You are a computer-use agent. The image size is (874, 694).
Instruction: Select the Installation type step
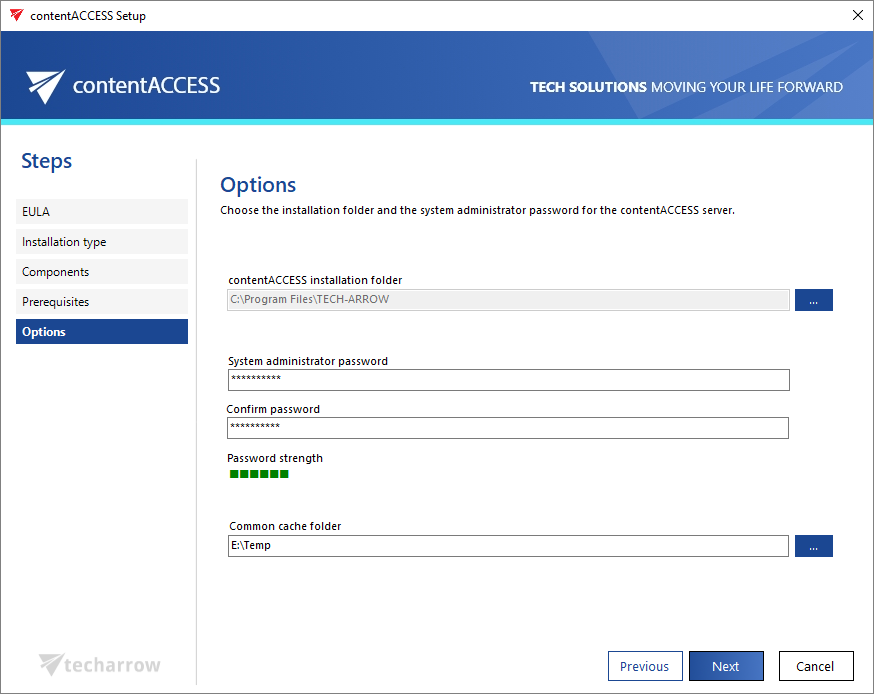click(x=101, y=241)
